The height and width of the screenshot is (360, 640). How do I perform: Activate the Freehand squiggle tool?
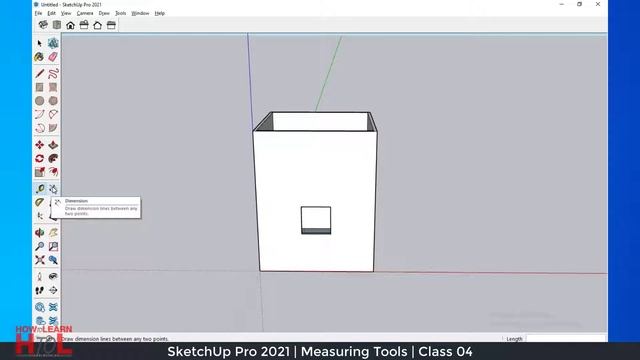53,73
